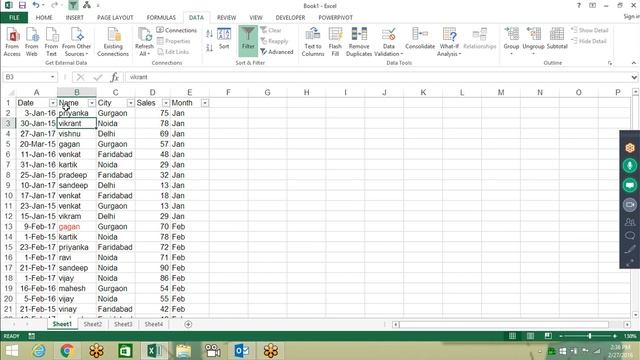
Task: Open Name column filter dropdown
Action: [x=91, y=103]
